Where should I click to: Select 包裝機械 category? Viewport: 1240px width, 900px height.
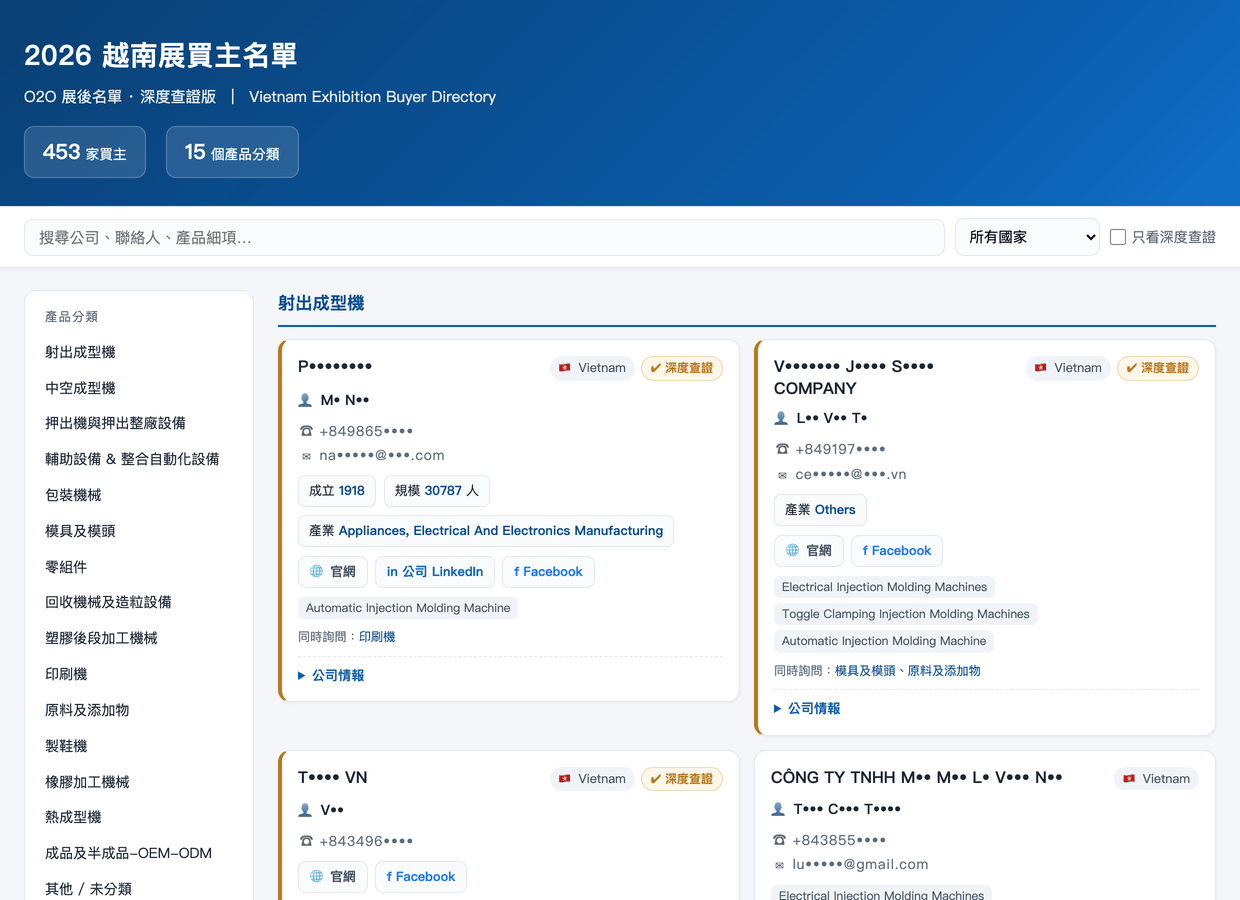pyautogui.click(x=73, y=495)
